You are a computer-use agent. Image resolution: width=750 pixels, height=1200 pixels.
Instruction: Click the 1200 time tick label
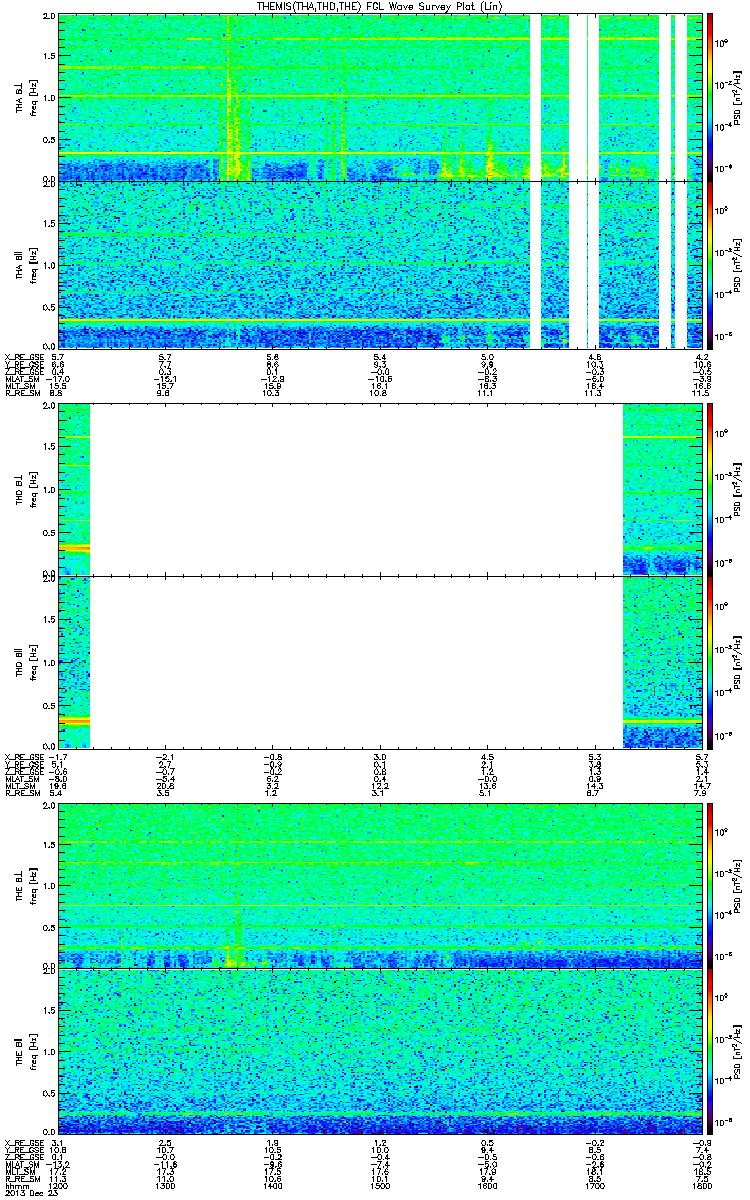pos(59,1186)
